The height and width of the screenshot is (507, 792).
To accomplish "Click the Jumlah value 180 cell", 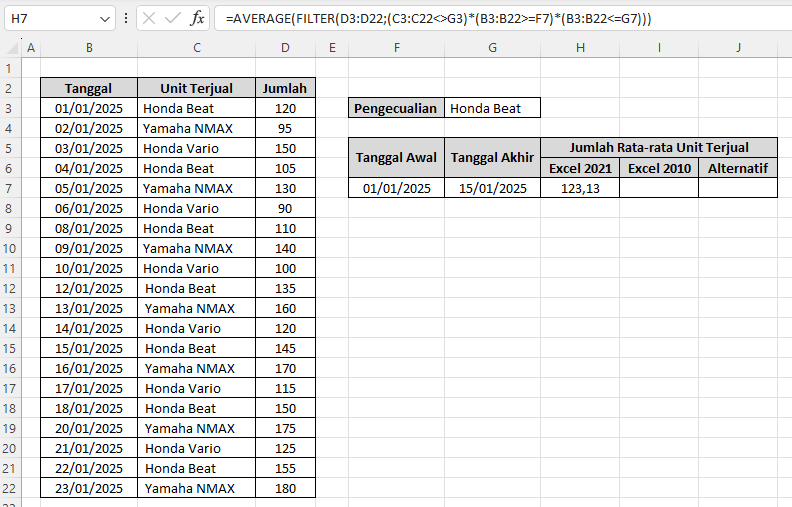I will pyautogui.click(x=285, y=488).
